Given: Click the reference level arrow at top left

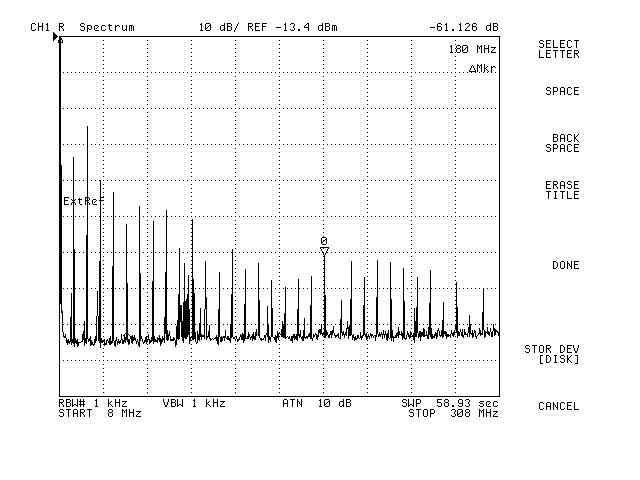Looking at the screenshot, I should (x=57, y=37).
